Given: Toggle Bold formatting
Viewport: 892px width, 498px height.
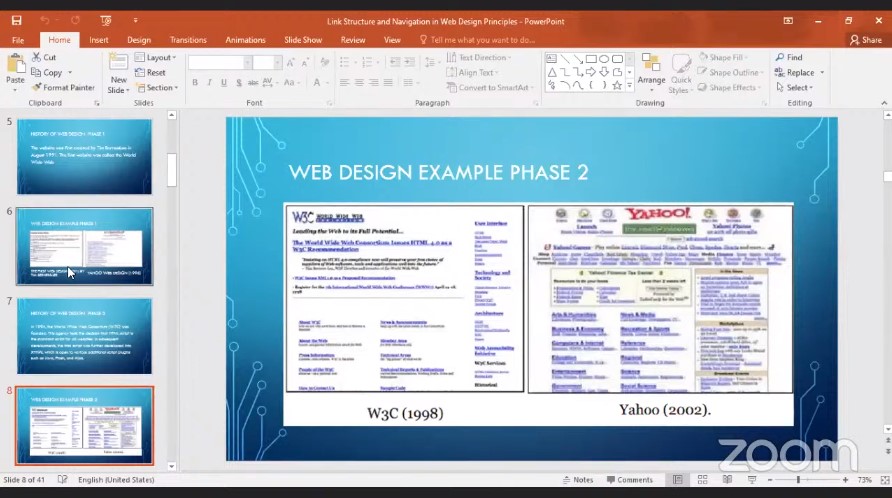Looking at the screenshot, I should (195, 83).
